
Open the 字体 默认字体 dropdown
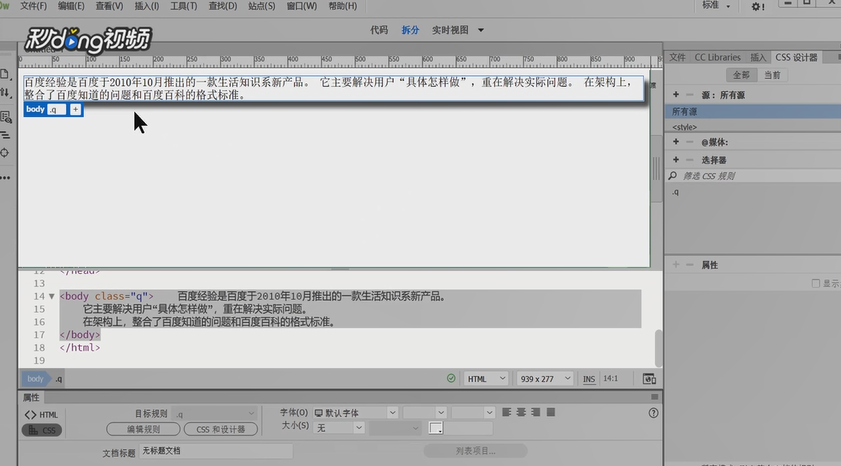[x=355, y=412]
